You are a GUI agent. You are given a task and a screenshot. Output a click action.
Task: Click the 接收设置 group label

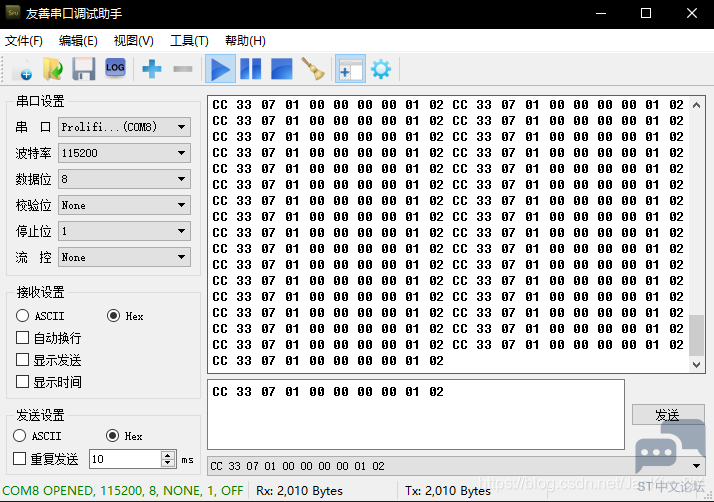pos(40,292)
